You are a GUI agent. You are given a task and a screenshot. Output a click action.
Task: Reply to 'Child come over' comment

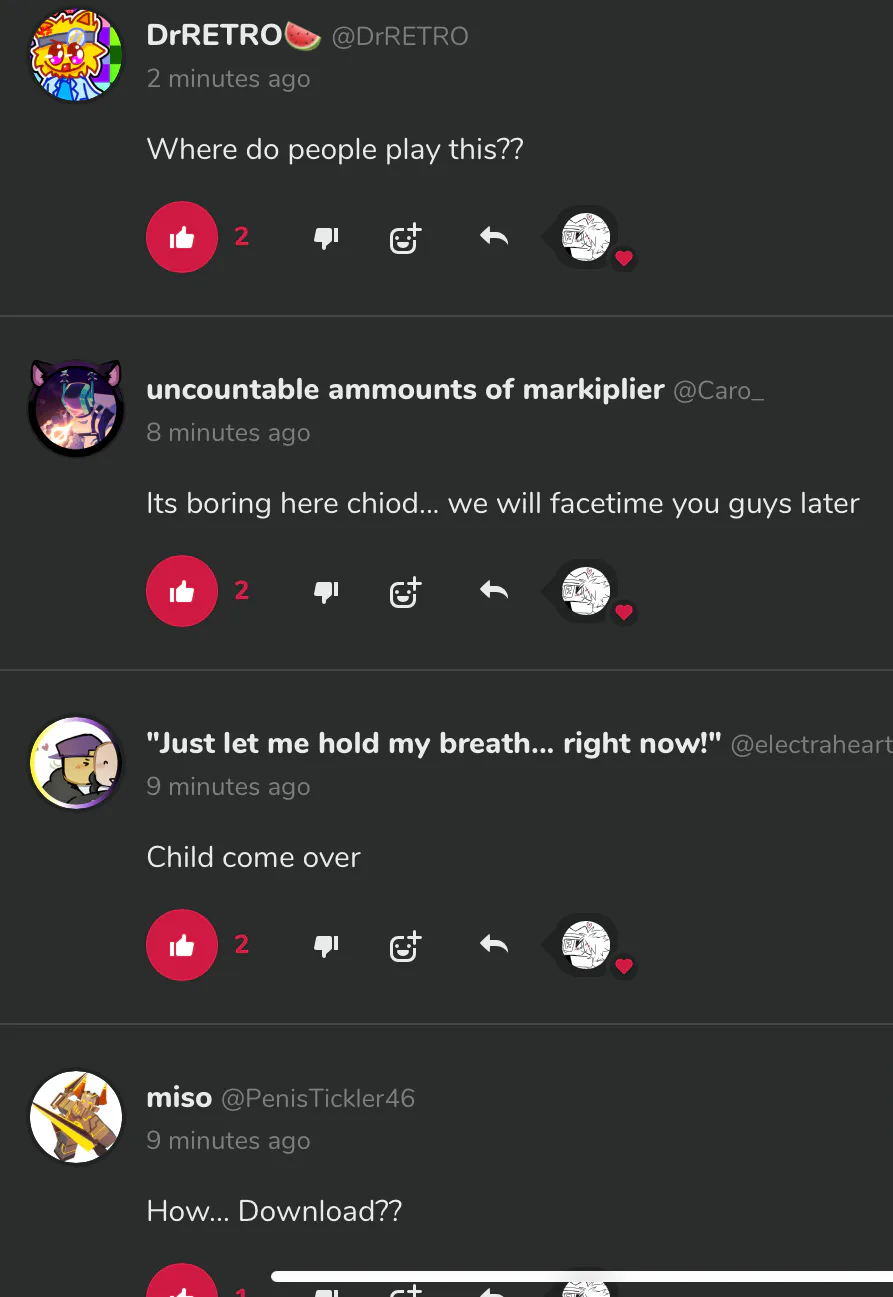494,945
